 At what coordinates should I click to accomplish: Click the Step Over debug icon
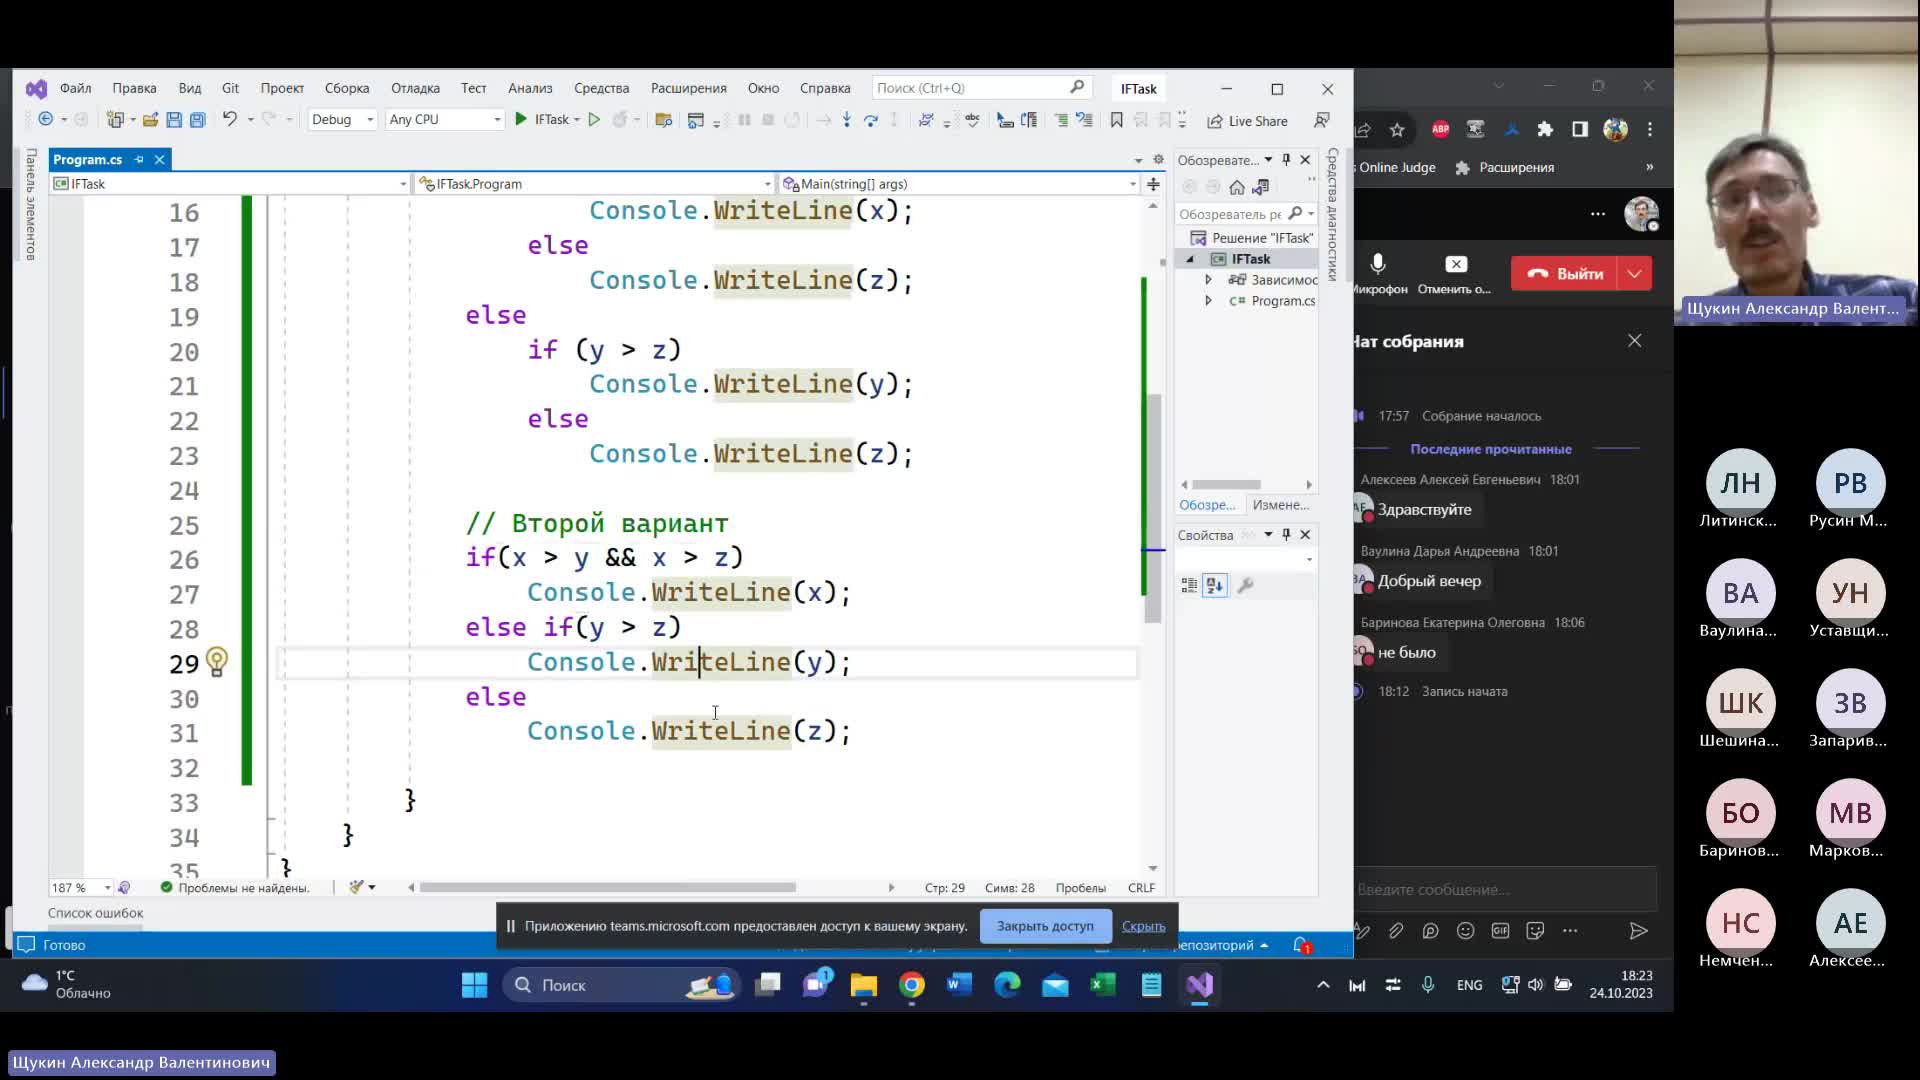point(871,120)
